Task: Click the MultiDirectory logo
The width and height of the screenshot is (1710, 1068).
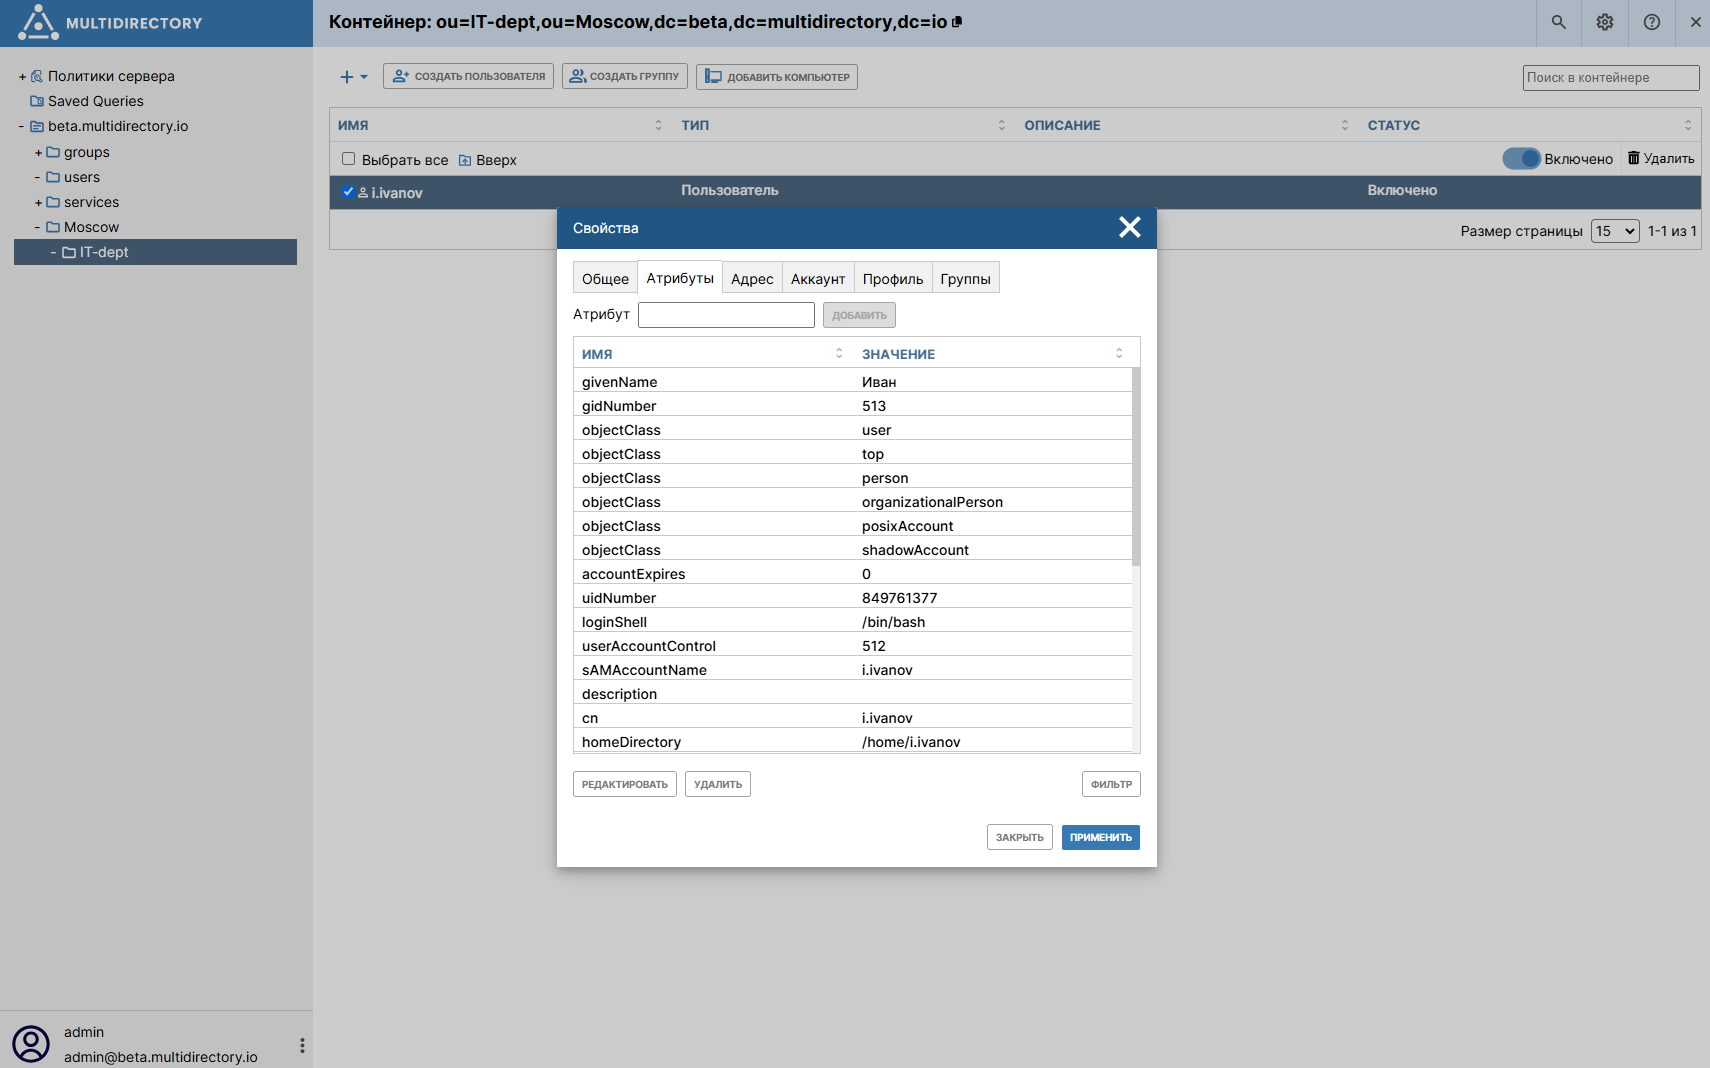Action: coord(39,22)
